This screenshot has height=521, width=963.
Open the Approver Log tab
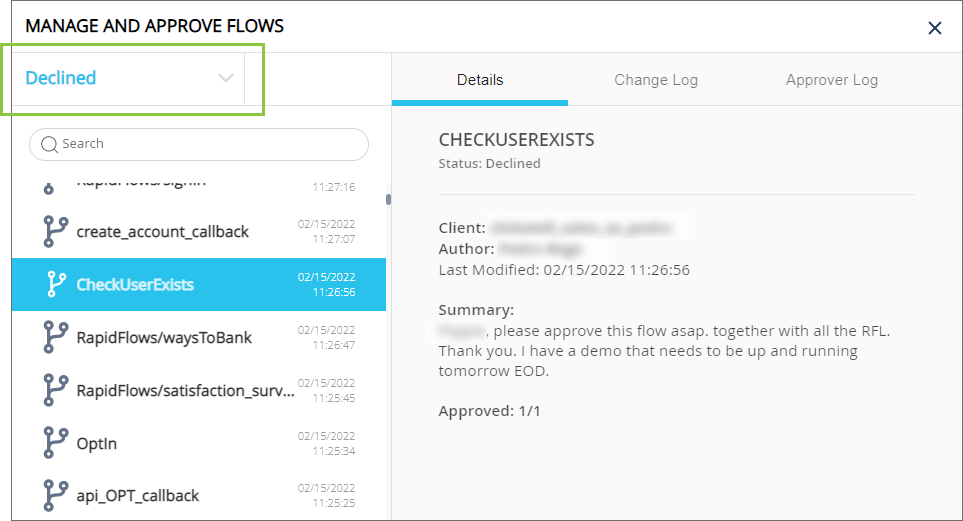(832, 80)
